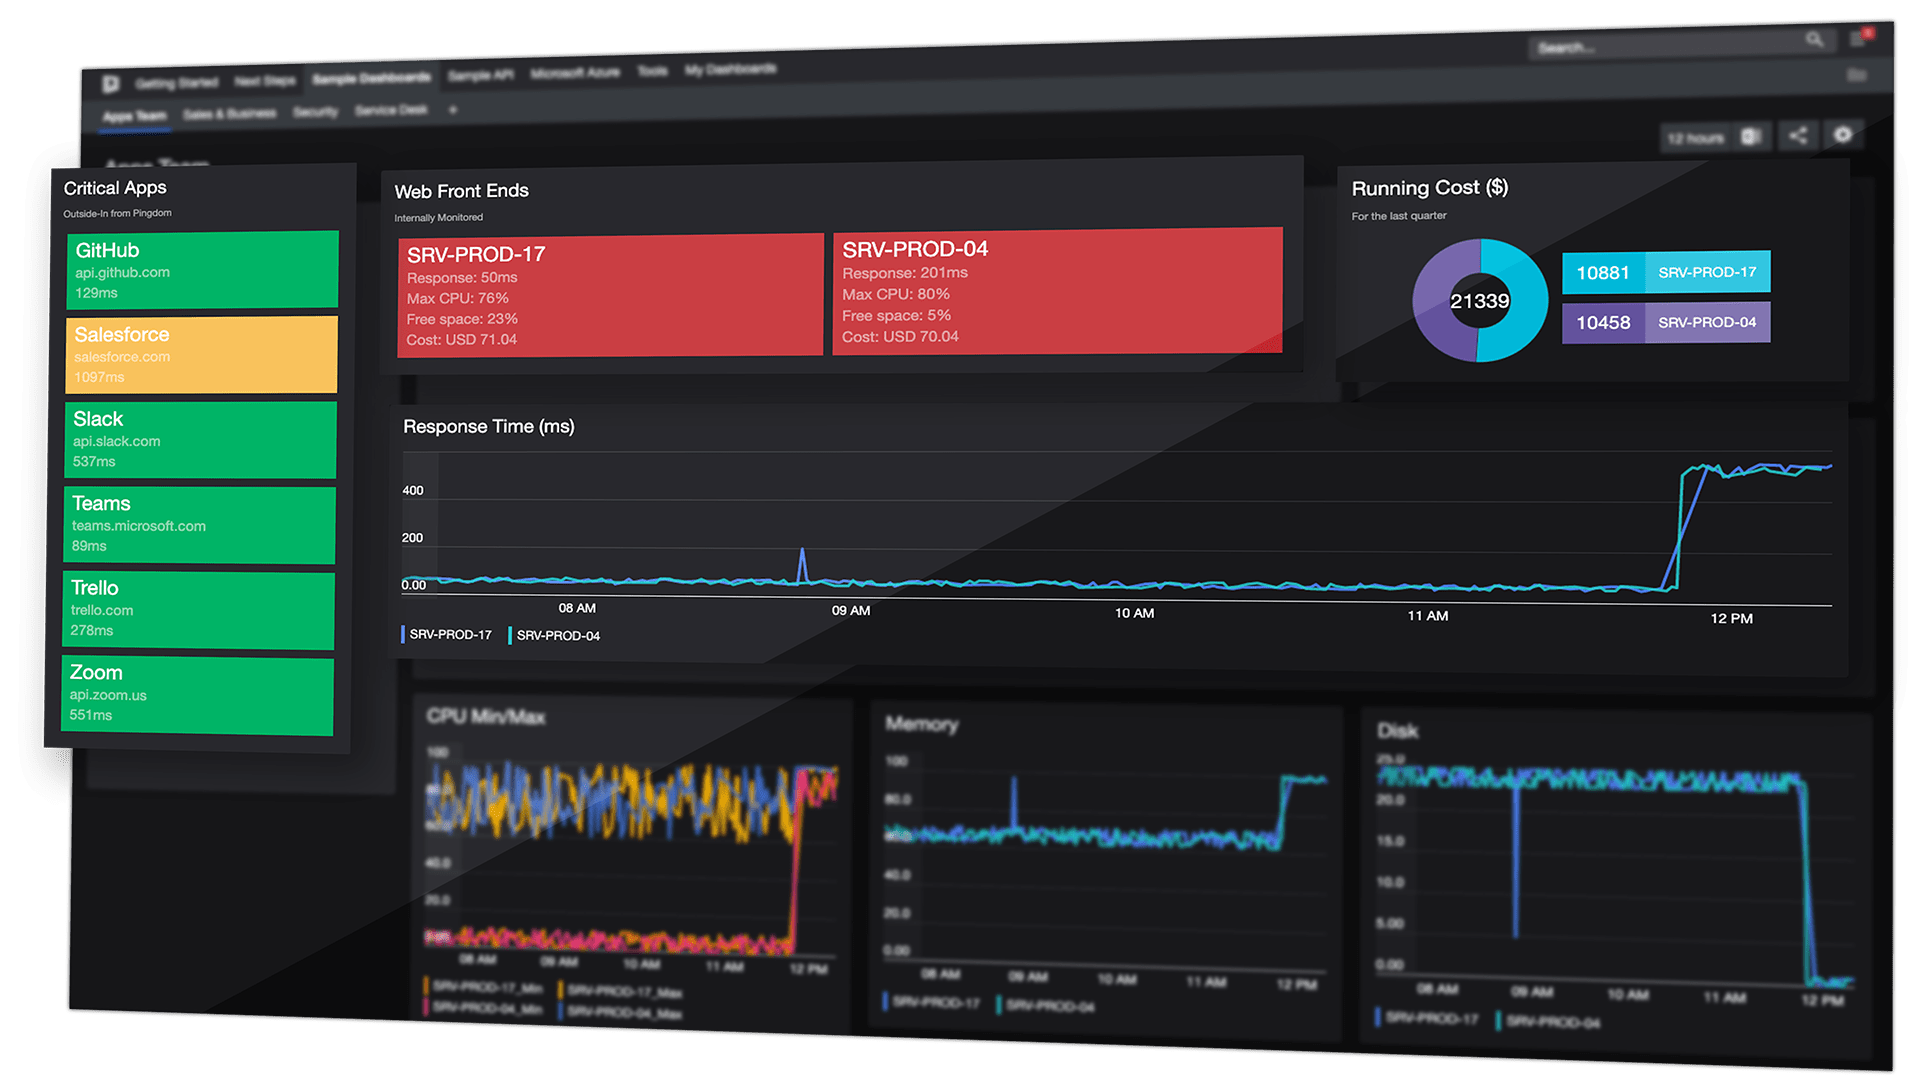Toggle the SRV-PROD-04 legend under Memory chart
This screenshot has width=1920, height=1080.
tap(1046, 1007)
